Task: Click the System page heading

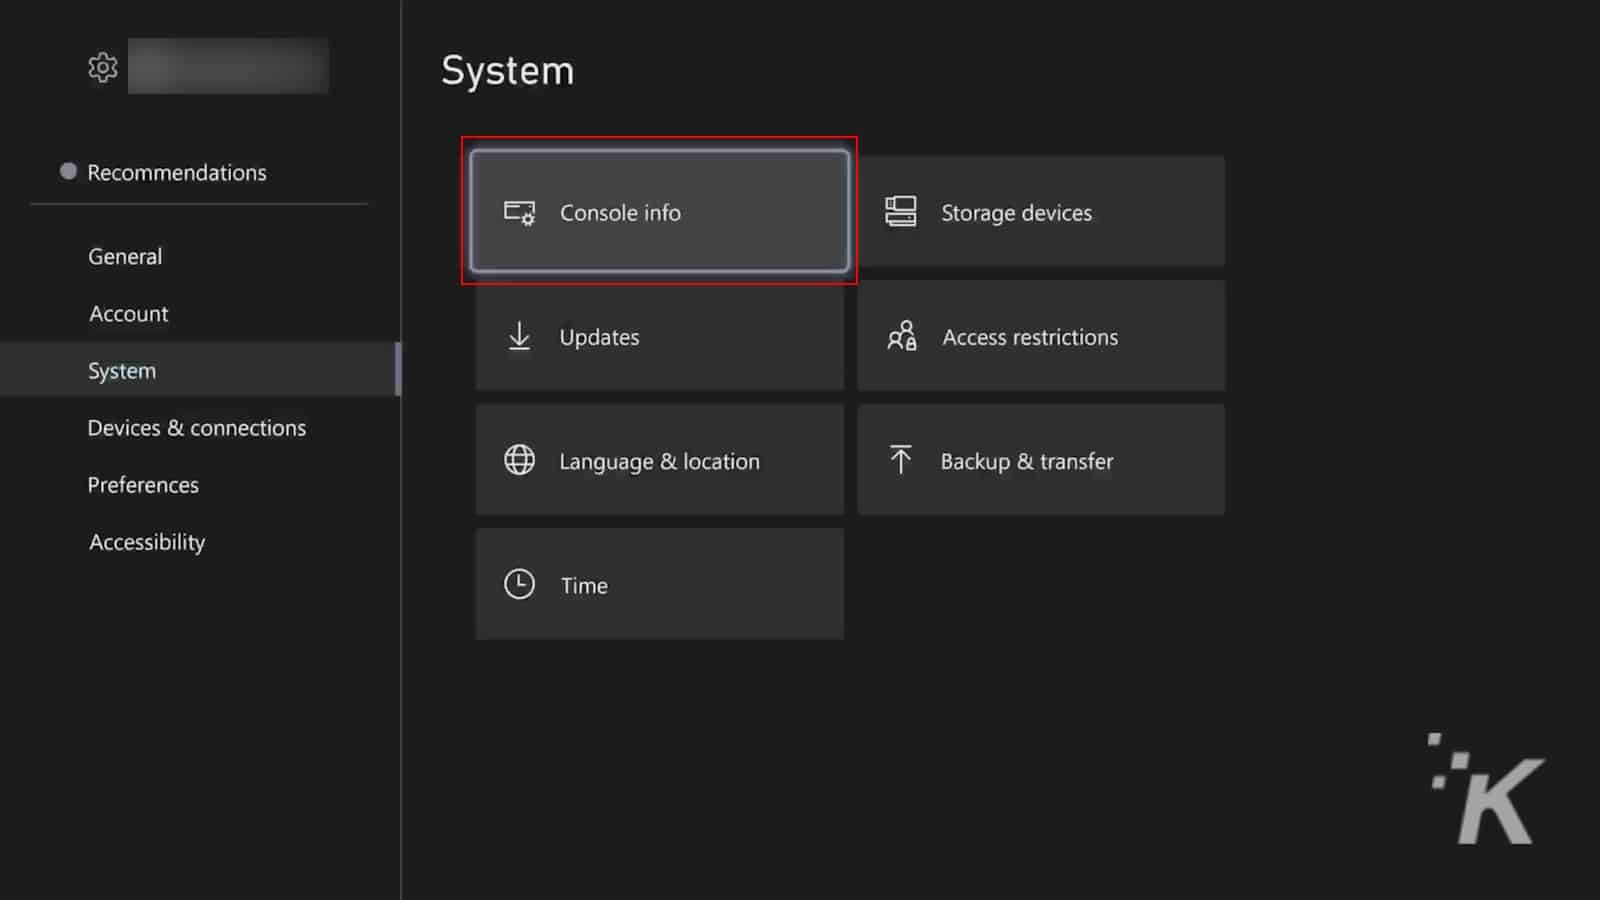Action: pyautogui.click(x=508, y=71)
